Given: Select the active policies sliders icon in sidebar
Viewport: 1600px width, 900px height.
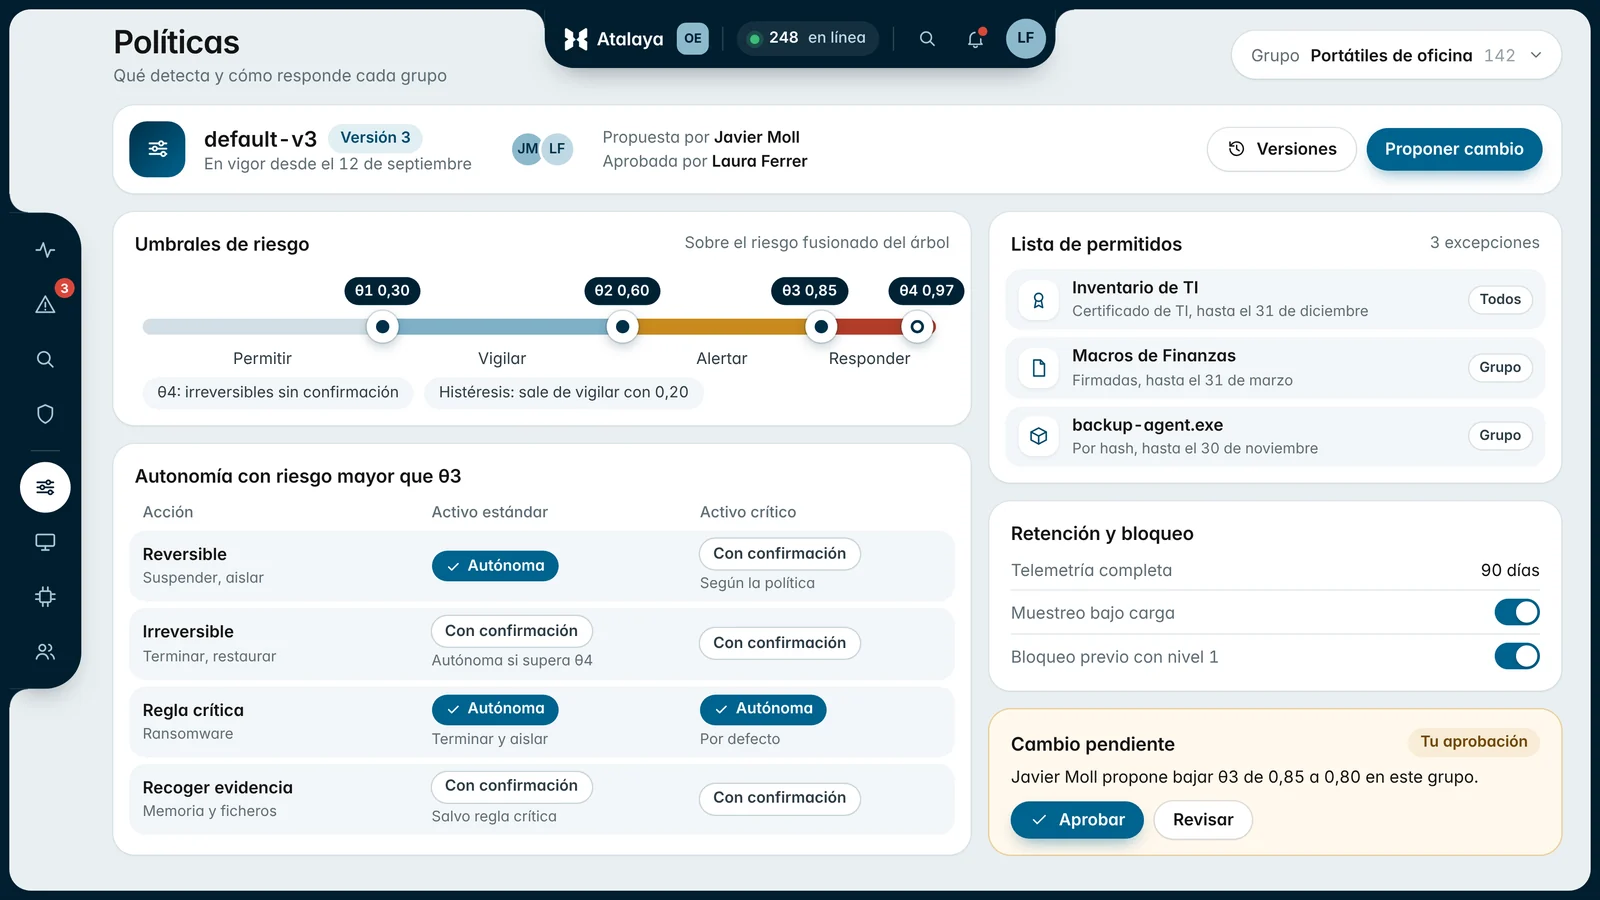Looking at the screenshot, I should [45, 487].
